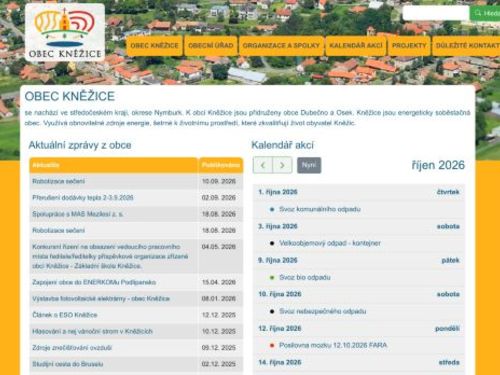Open KALENDÁŘ AKCÍ menu item
The width and height of the screenshot is (500, 375).
coord(356,45)
